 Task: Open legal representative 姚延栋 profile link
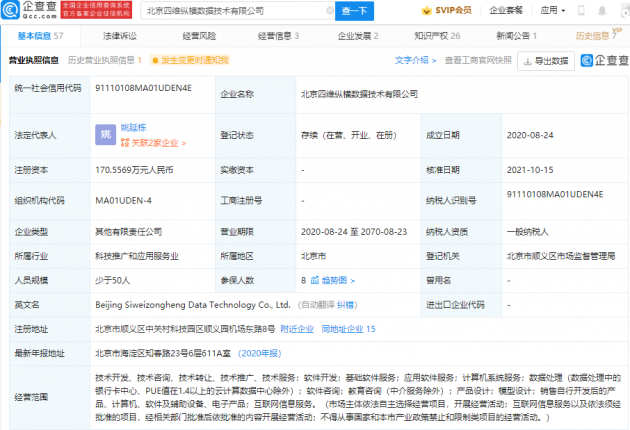pos(133,128)
